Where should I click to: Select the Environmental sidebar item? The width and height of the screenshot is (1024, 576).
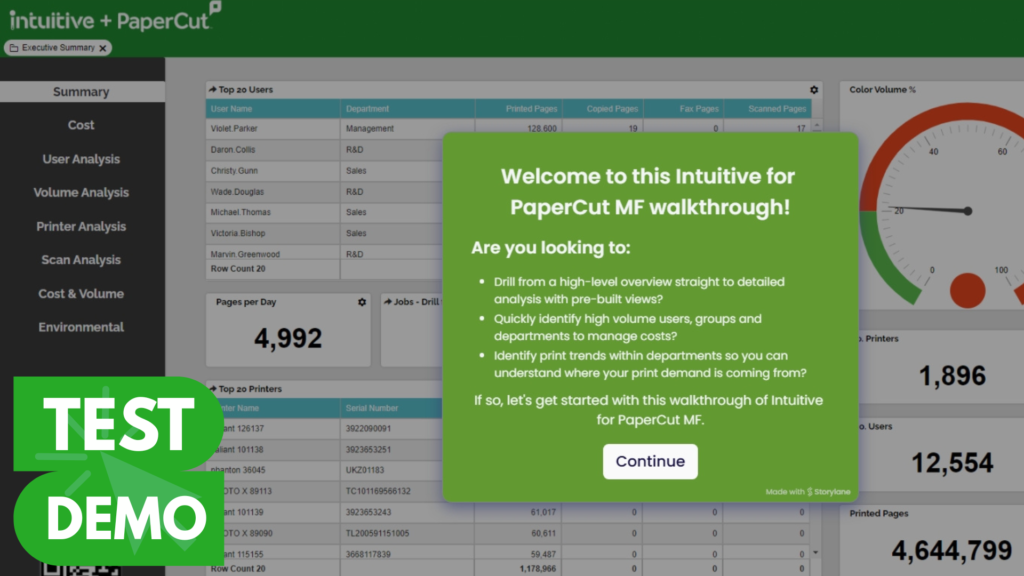click(x=81, y=327)
